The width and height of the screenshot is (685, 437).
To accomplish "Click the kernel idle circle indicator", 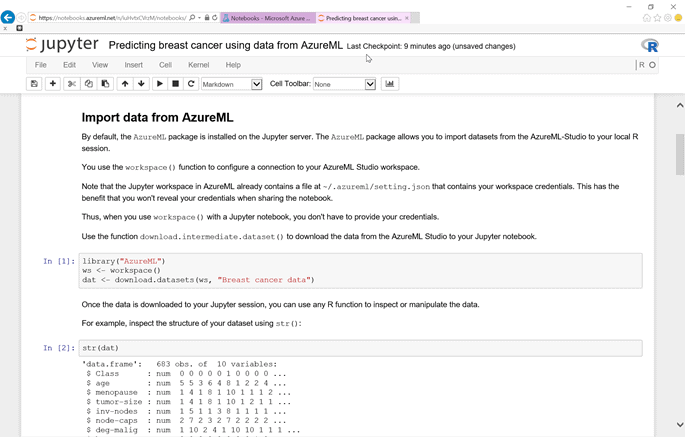I will point(652,65).
